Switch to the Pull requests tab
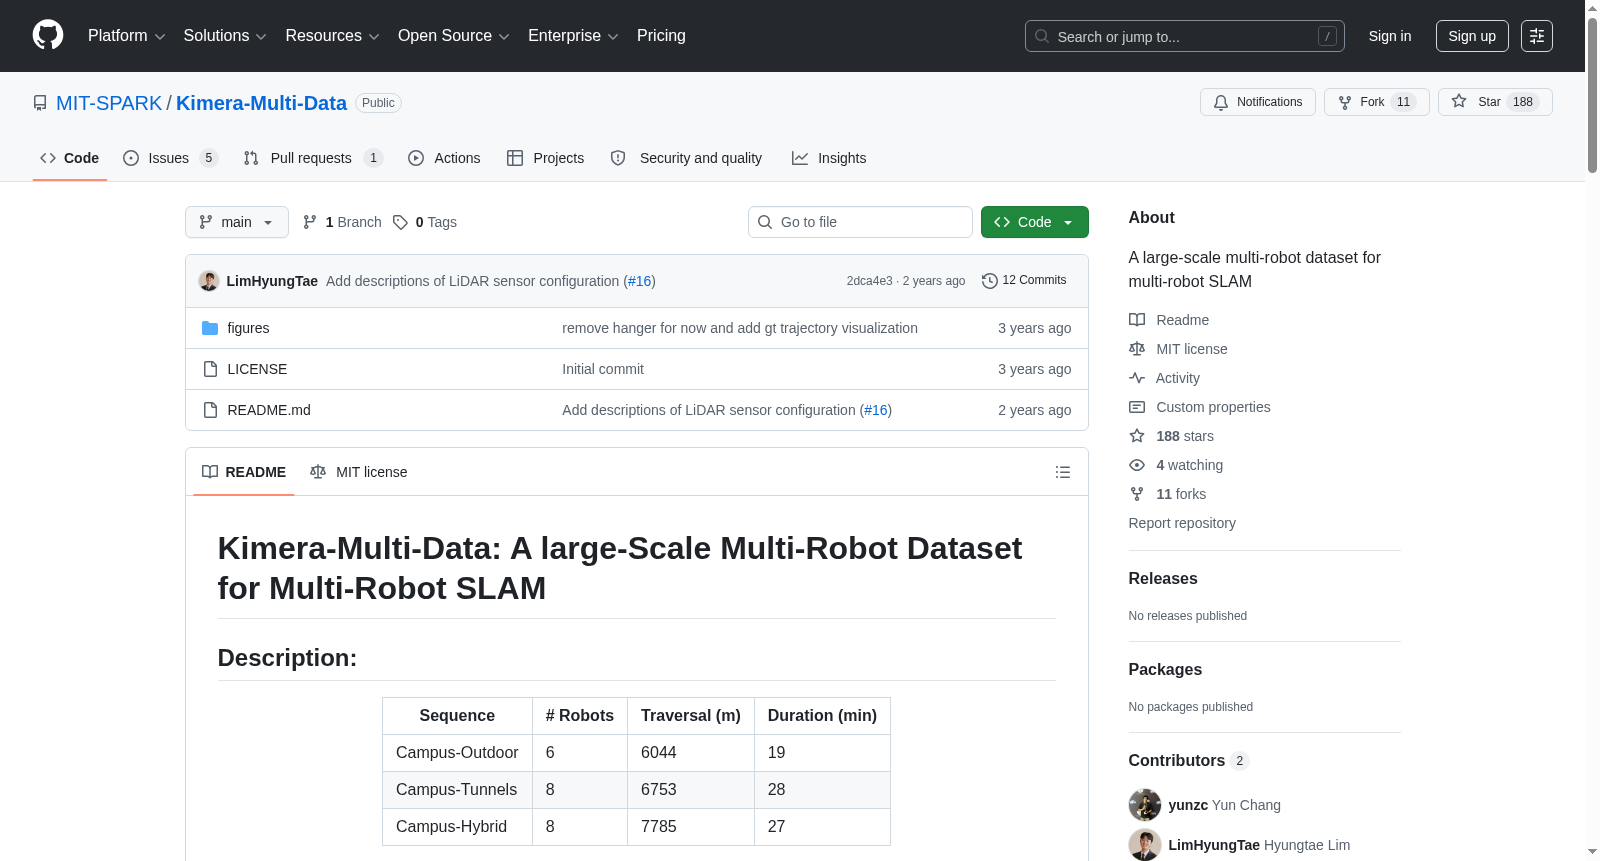Screen dimensions: 1600x861 pyautogui.click(x=313, y=158)
